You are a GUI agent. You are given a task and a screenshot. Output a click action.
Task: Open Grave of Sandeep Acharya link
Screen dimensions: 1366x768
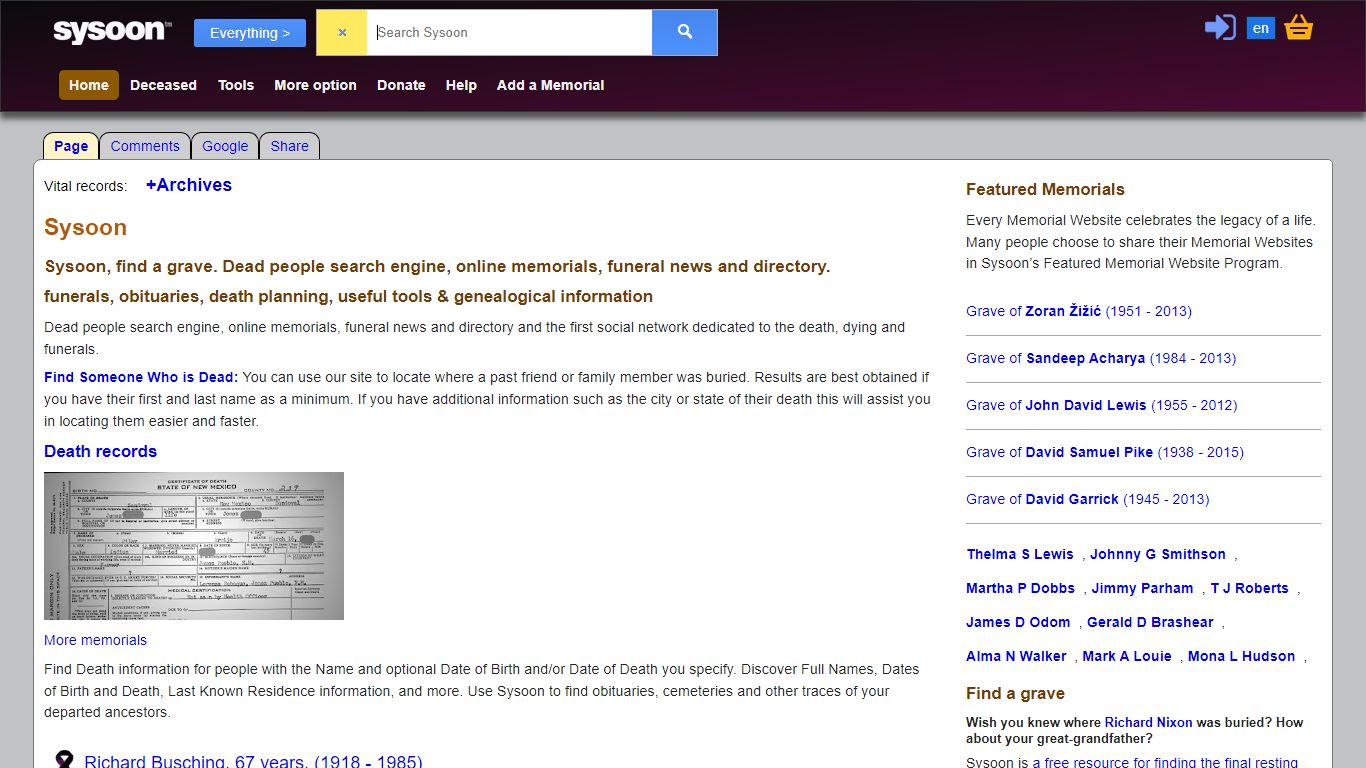click(1101, 358)
